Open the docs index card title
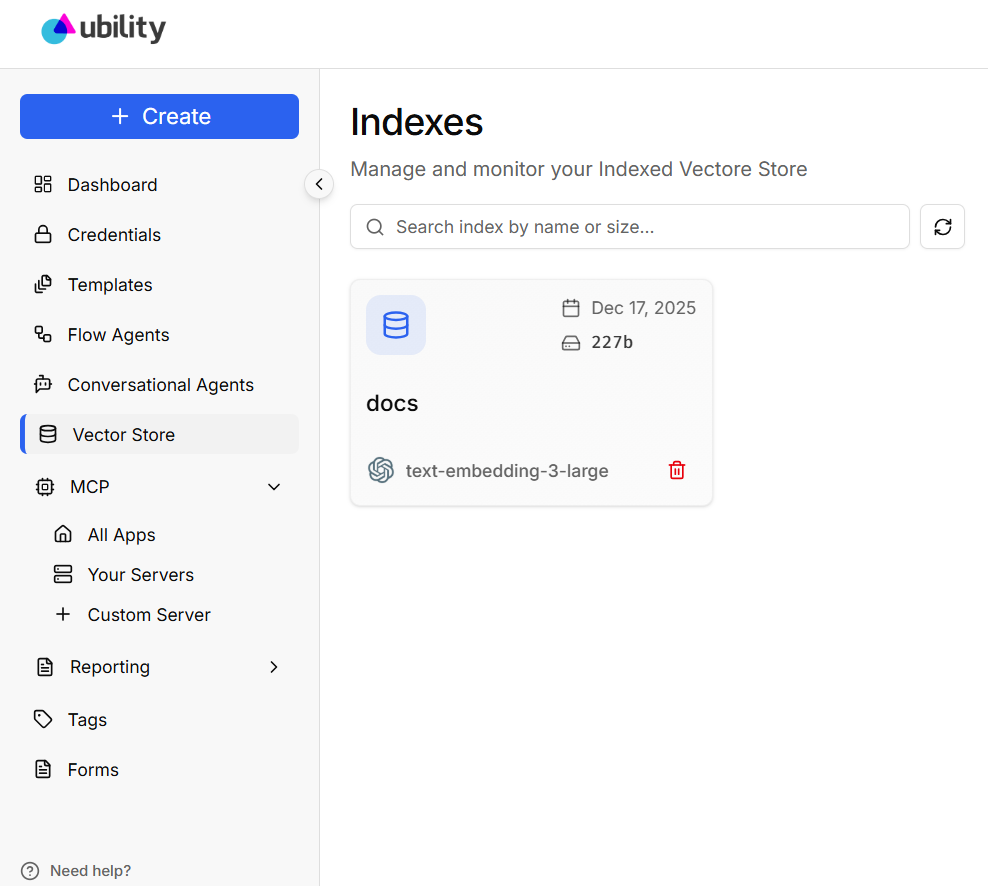 pyautogui.click(x=392, y=403)
